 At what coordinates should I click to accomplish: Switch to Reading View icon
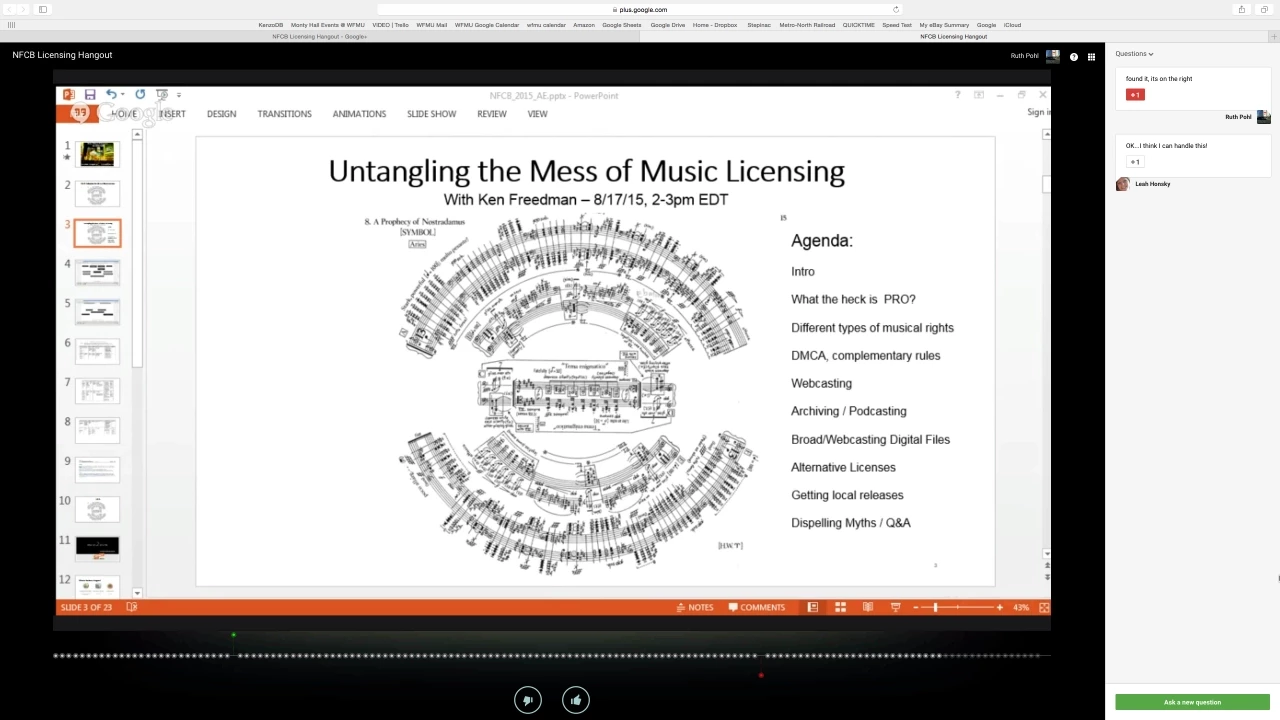point(868,607)
